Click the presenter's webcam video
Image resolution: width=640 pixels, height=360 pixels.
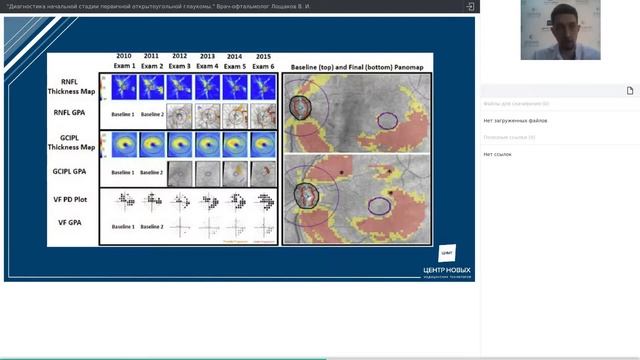(560, 30)
